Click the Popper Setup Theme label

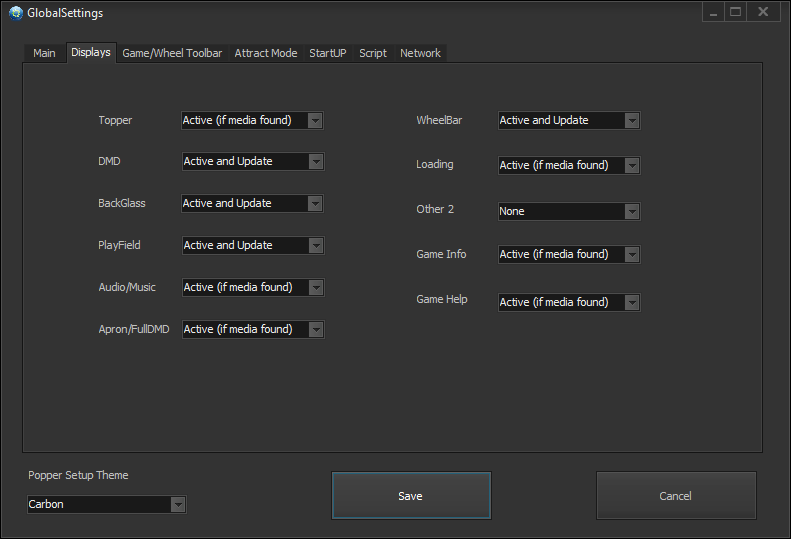click(x=78, y=475)
